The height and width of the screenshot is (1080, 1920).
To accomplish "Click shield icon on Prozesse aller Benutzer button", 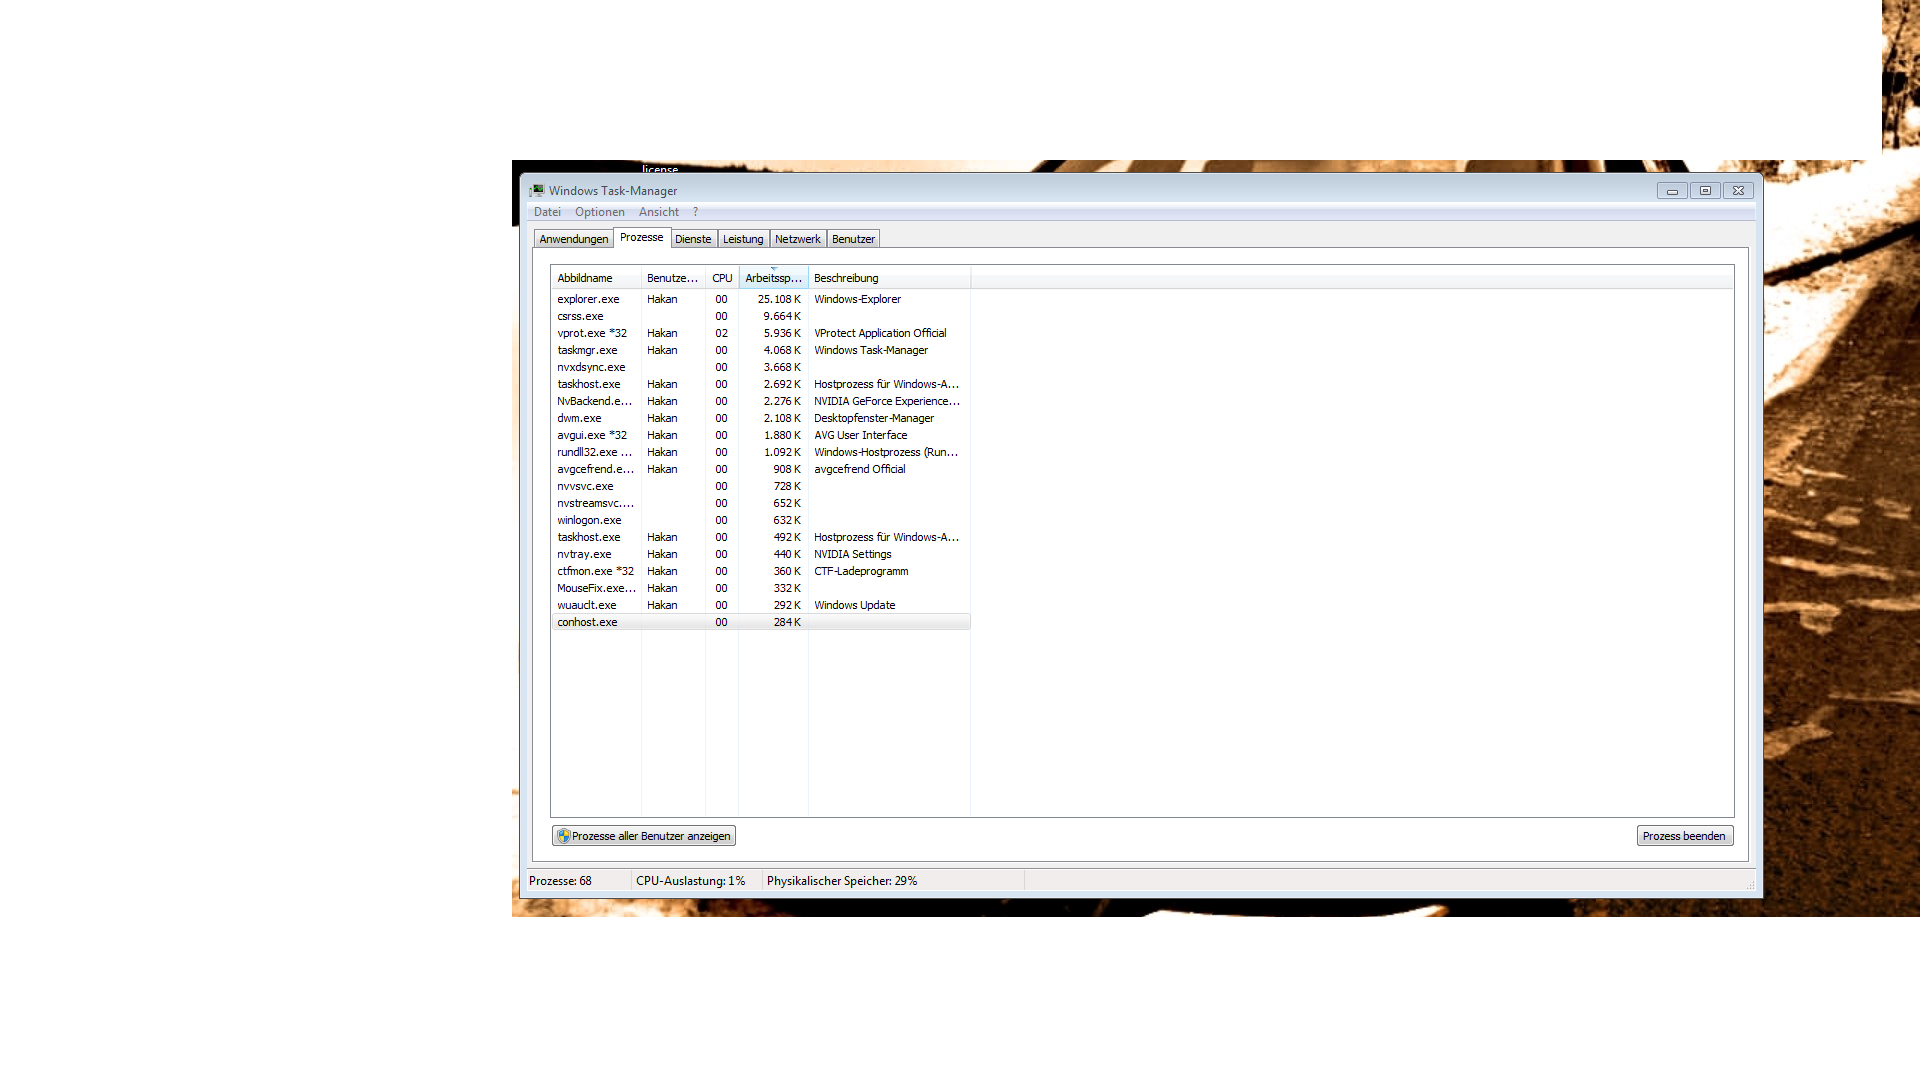I will click(x=564, y=836).
